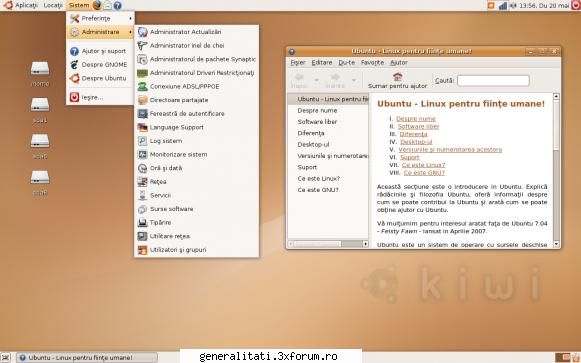Click clock showing 13:56 in top panel
Image resolution: width=581 pixels, height=363 pixels.
pyautogui.click(x=544, y=6)
